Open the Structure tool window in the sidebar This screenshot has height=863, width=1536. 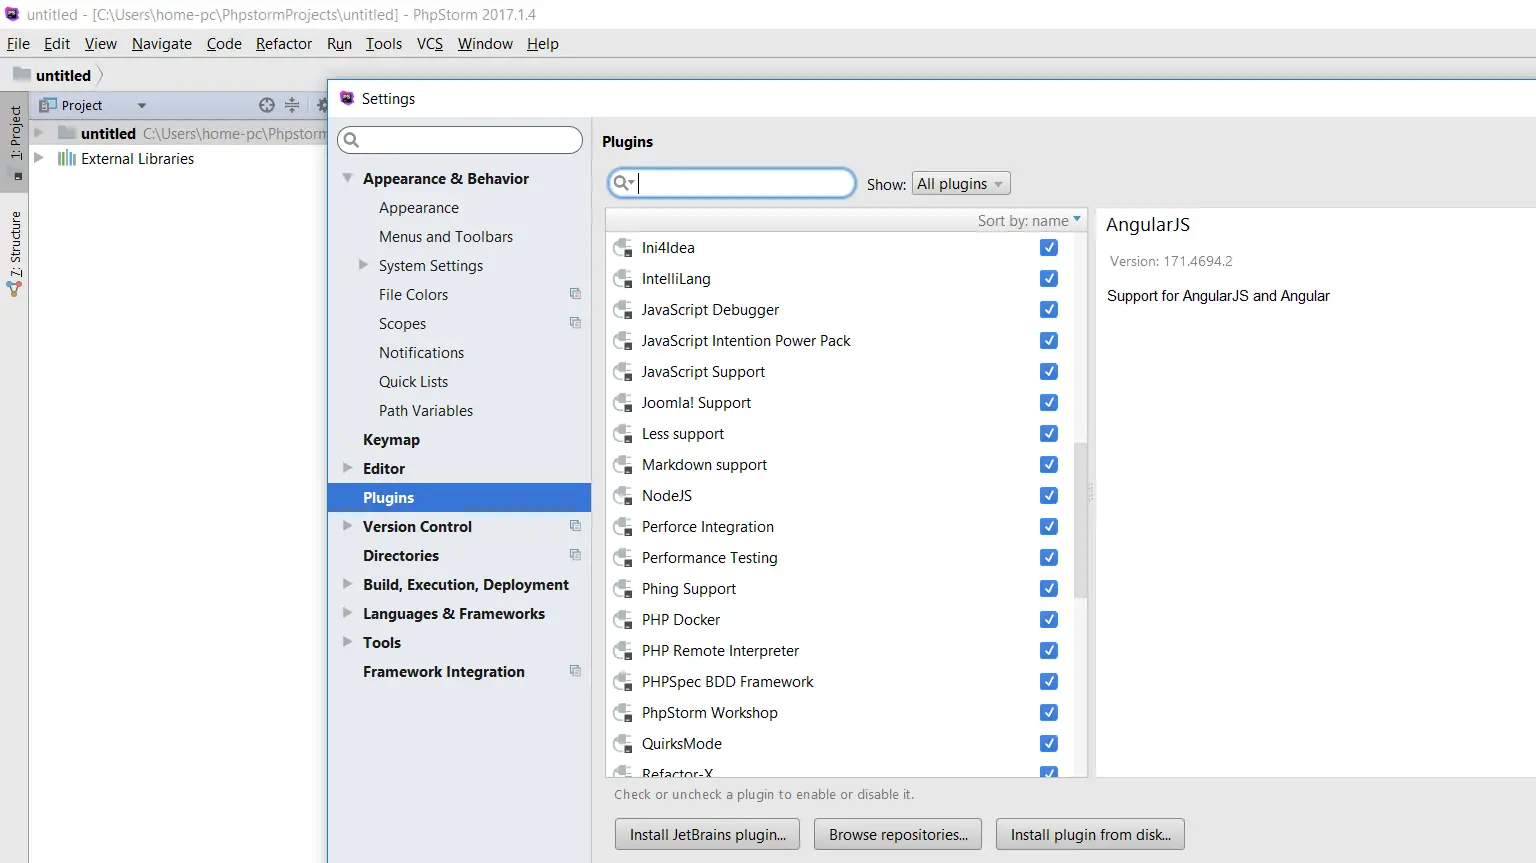coord(14,243)
